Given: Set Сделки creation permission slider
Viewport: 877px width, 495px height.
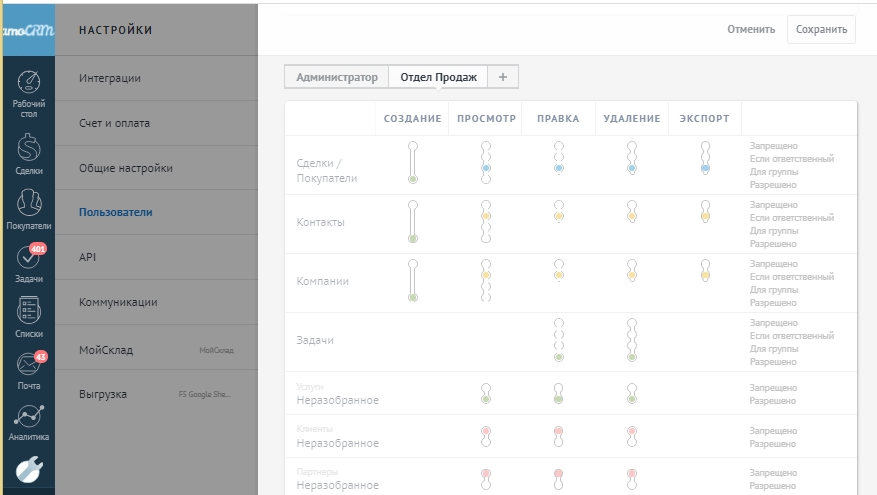Looking at the screenshot, I should pyautogui.click(x=413, y=164).
